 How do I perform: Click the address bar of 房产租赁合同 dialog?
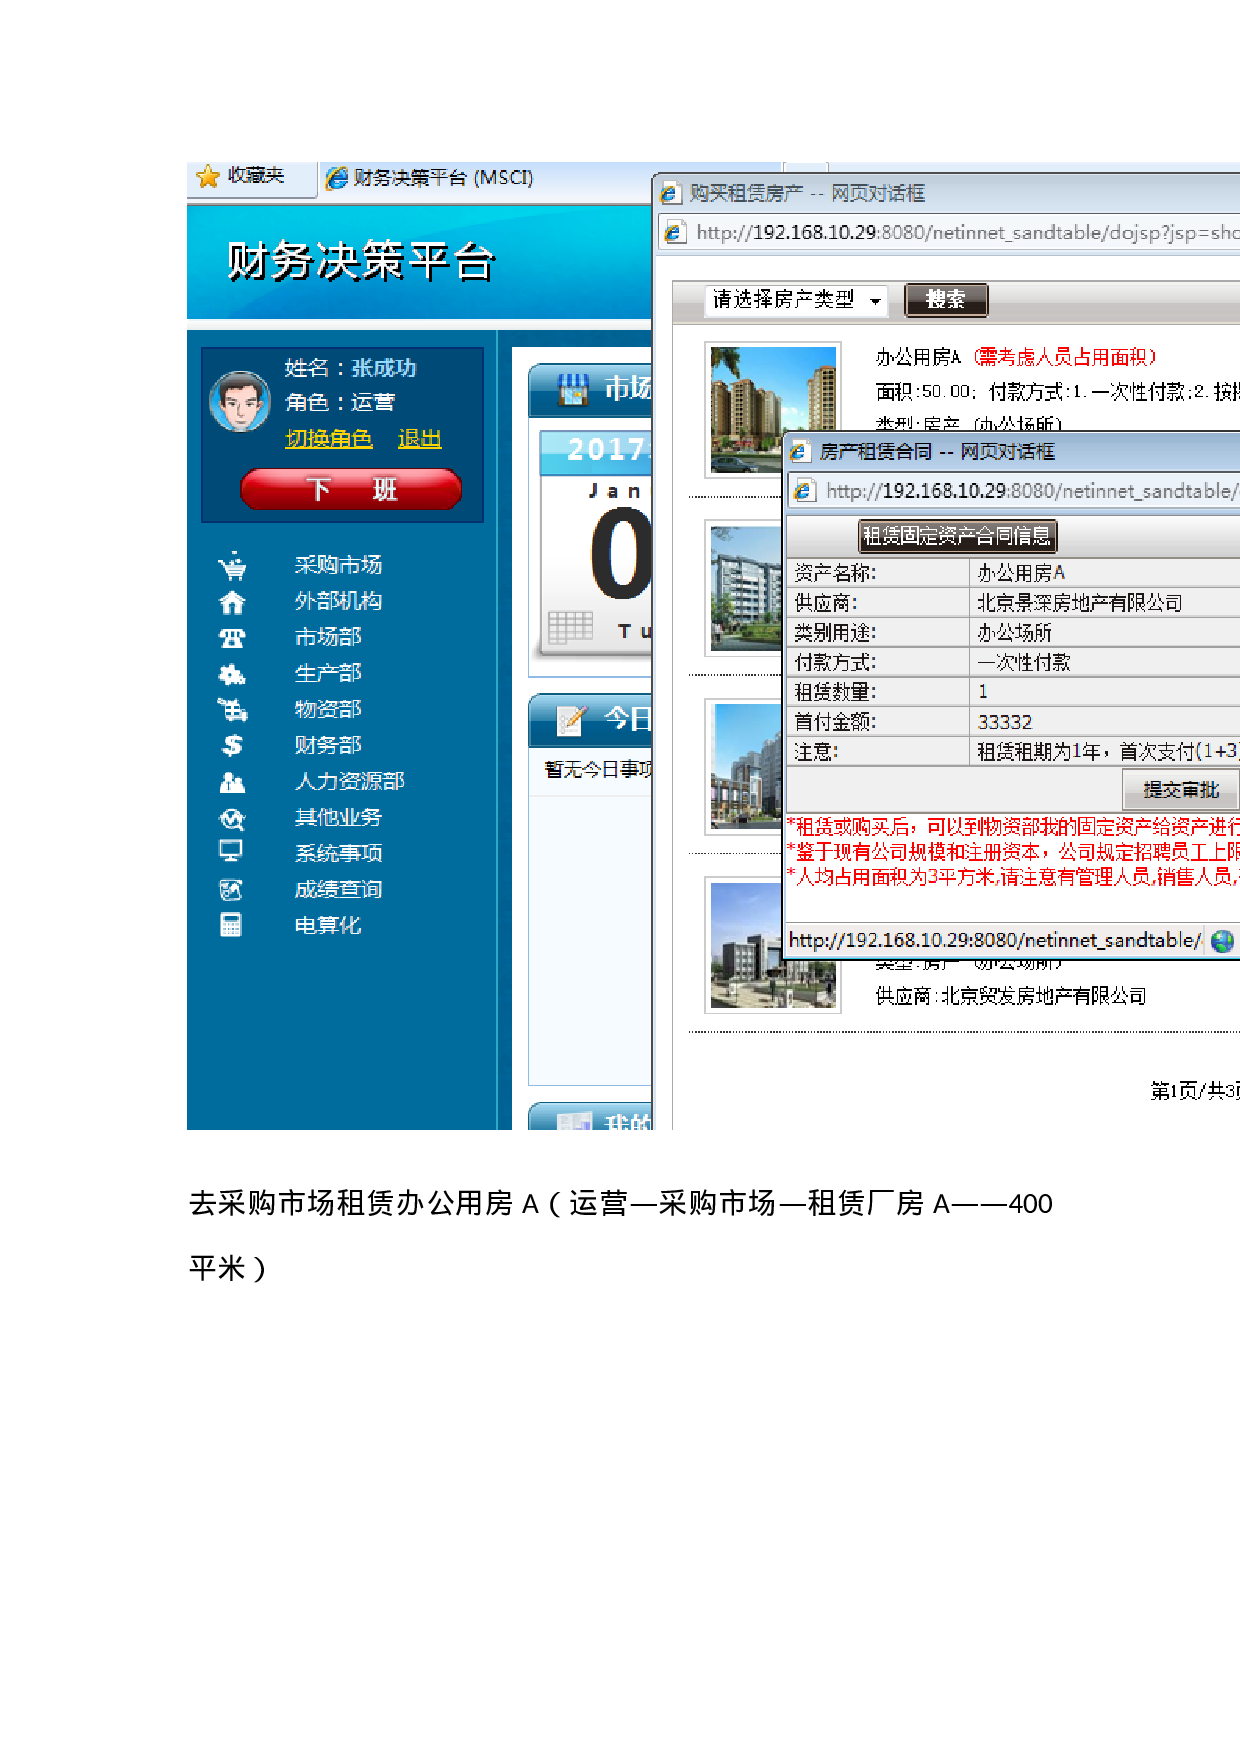(1014, 491)
